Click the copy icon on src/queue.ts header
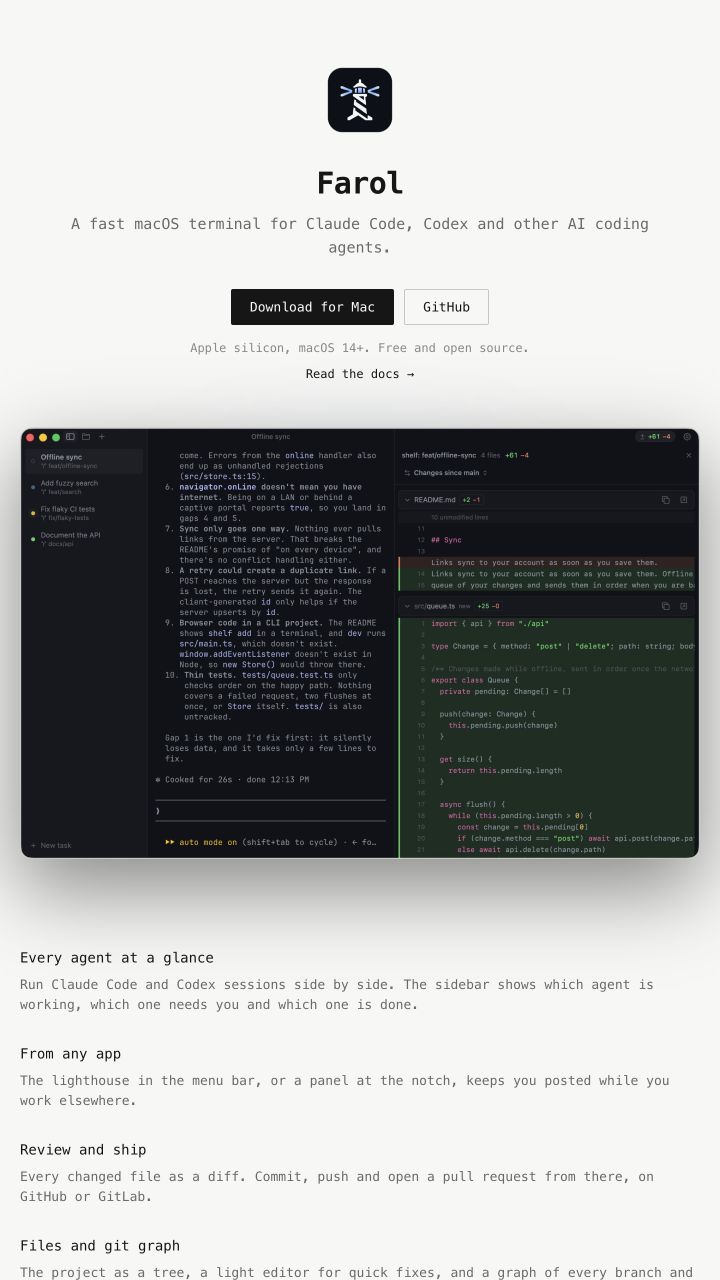Screen dimensions: 720x1280 click(665, 606)
